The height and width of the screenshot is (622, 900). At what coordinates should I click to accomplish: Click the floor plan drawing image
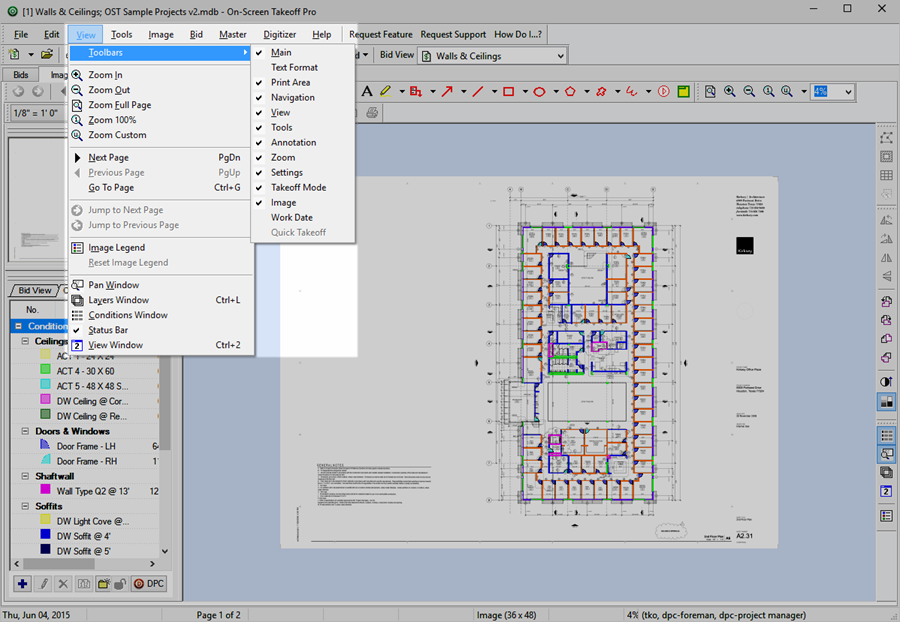(x=585, y=363)
